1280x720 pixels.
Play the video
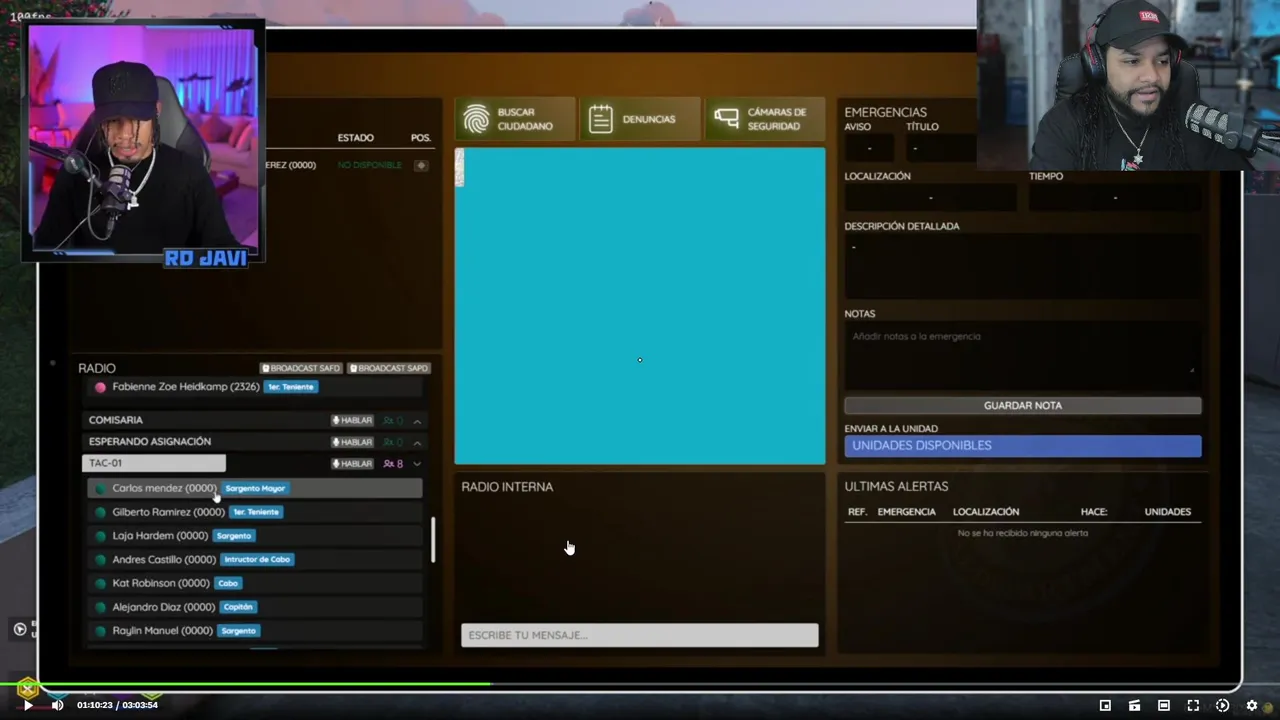point(28,705)
